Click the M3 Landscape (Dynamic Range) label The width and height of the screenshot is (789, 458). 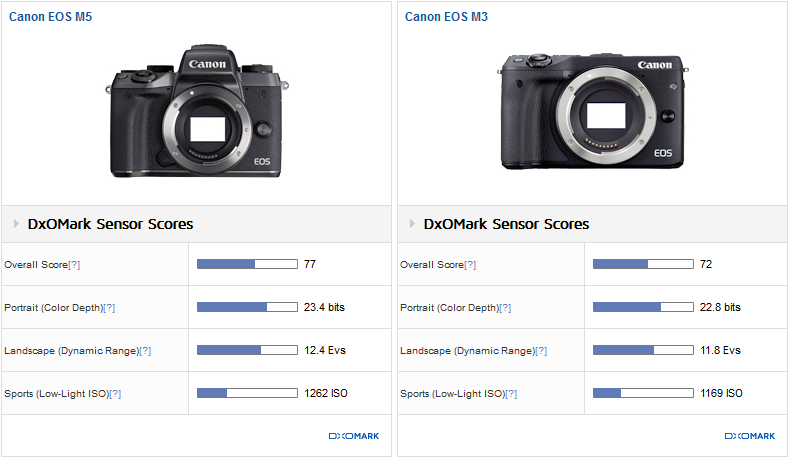[x=467, y=351]
